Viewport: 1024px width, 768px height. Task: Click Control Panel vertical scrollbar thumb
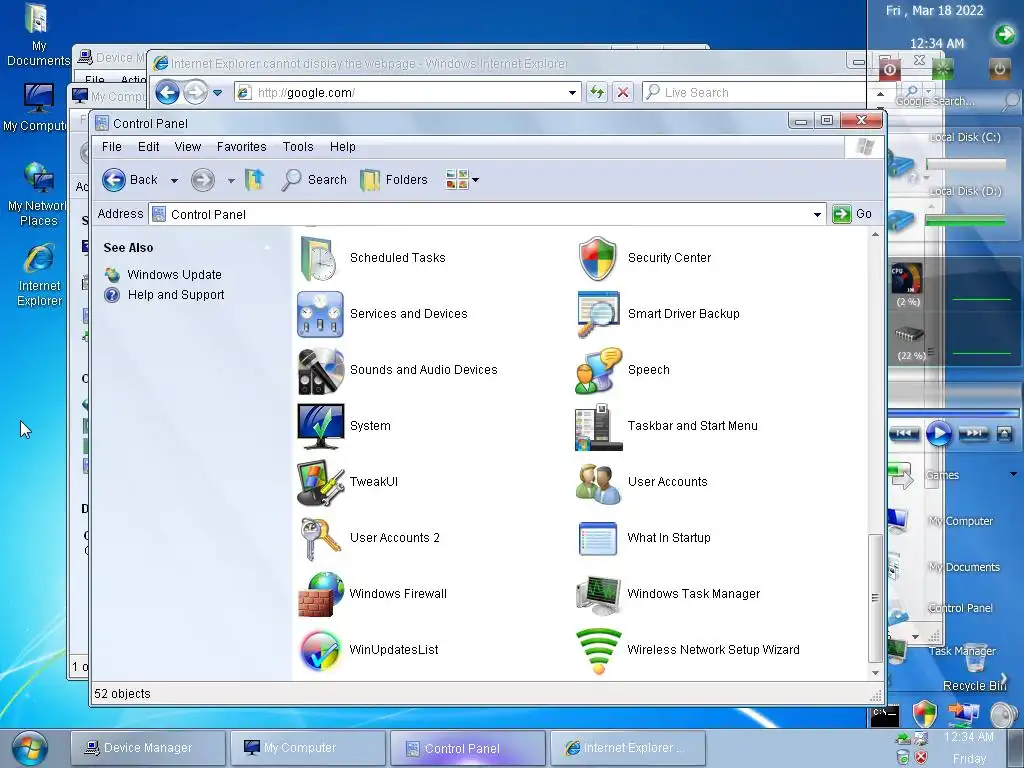[875, 598]
